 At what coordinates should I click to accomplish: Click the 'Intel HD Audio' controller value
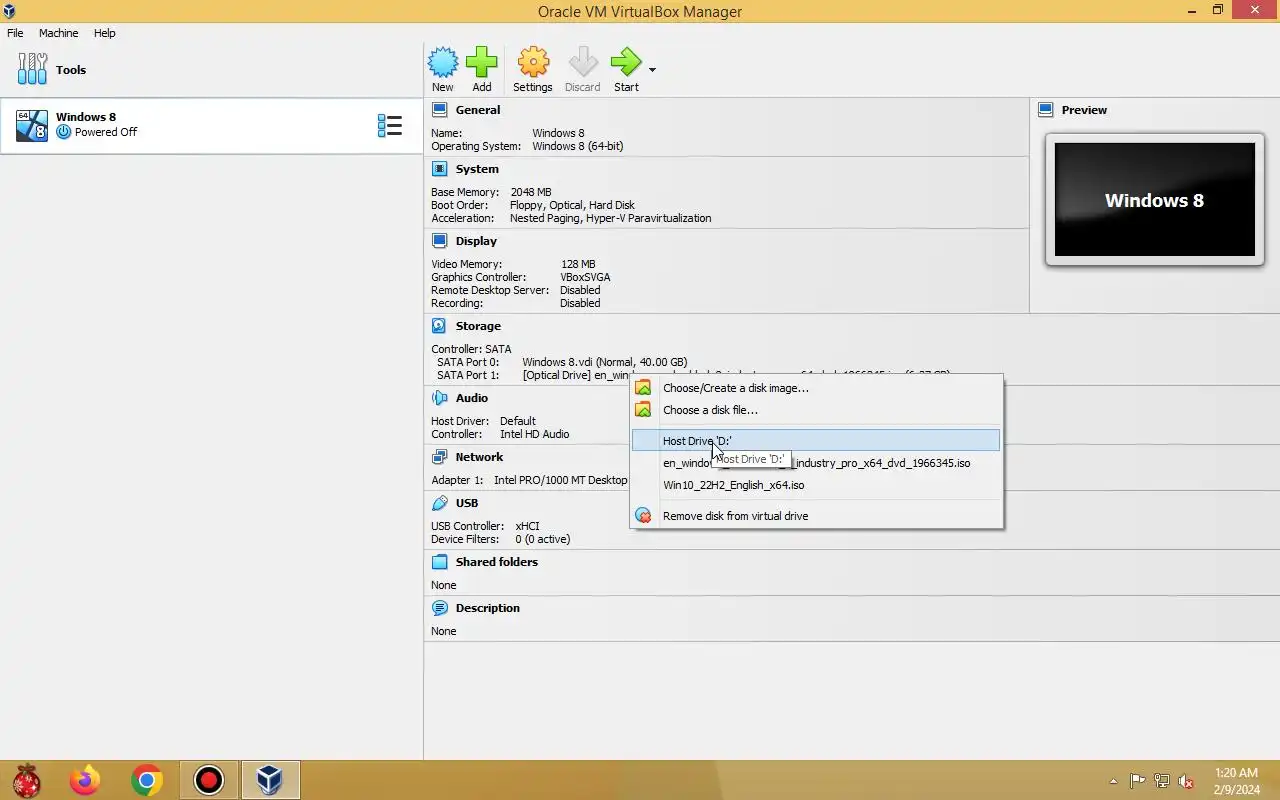(x=535, y=434)
